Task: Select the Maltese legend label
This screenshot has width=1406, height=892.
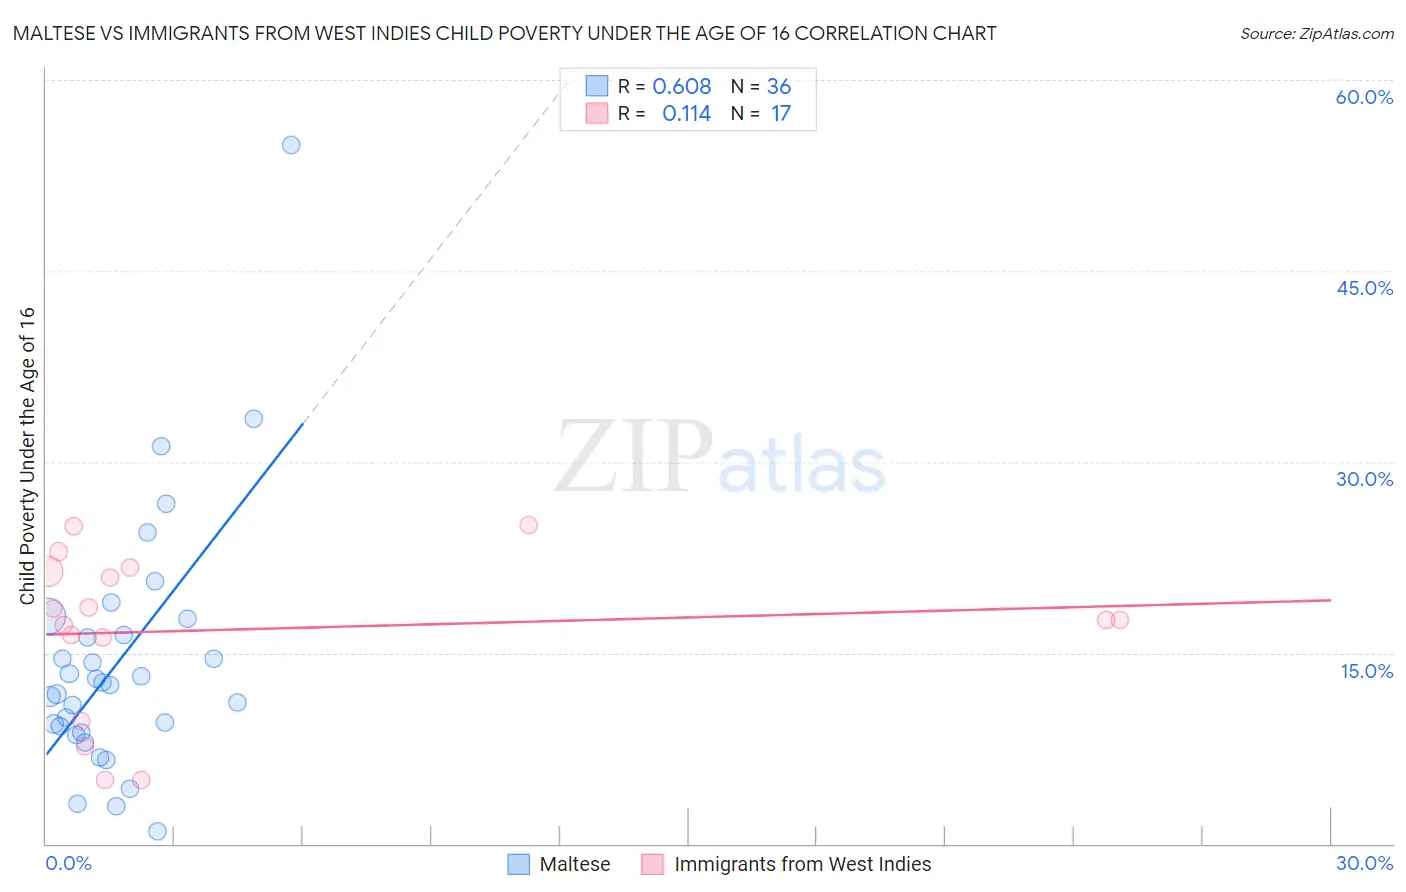Action: [575, 864]
